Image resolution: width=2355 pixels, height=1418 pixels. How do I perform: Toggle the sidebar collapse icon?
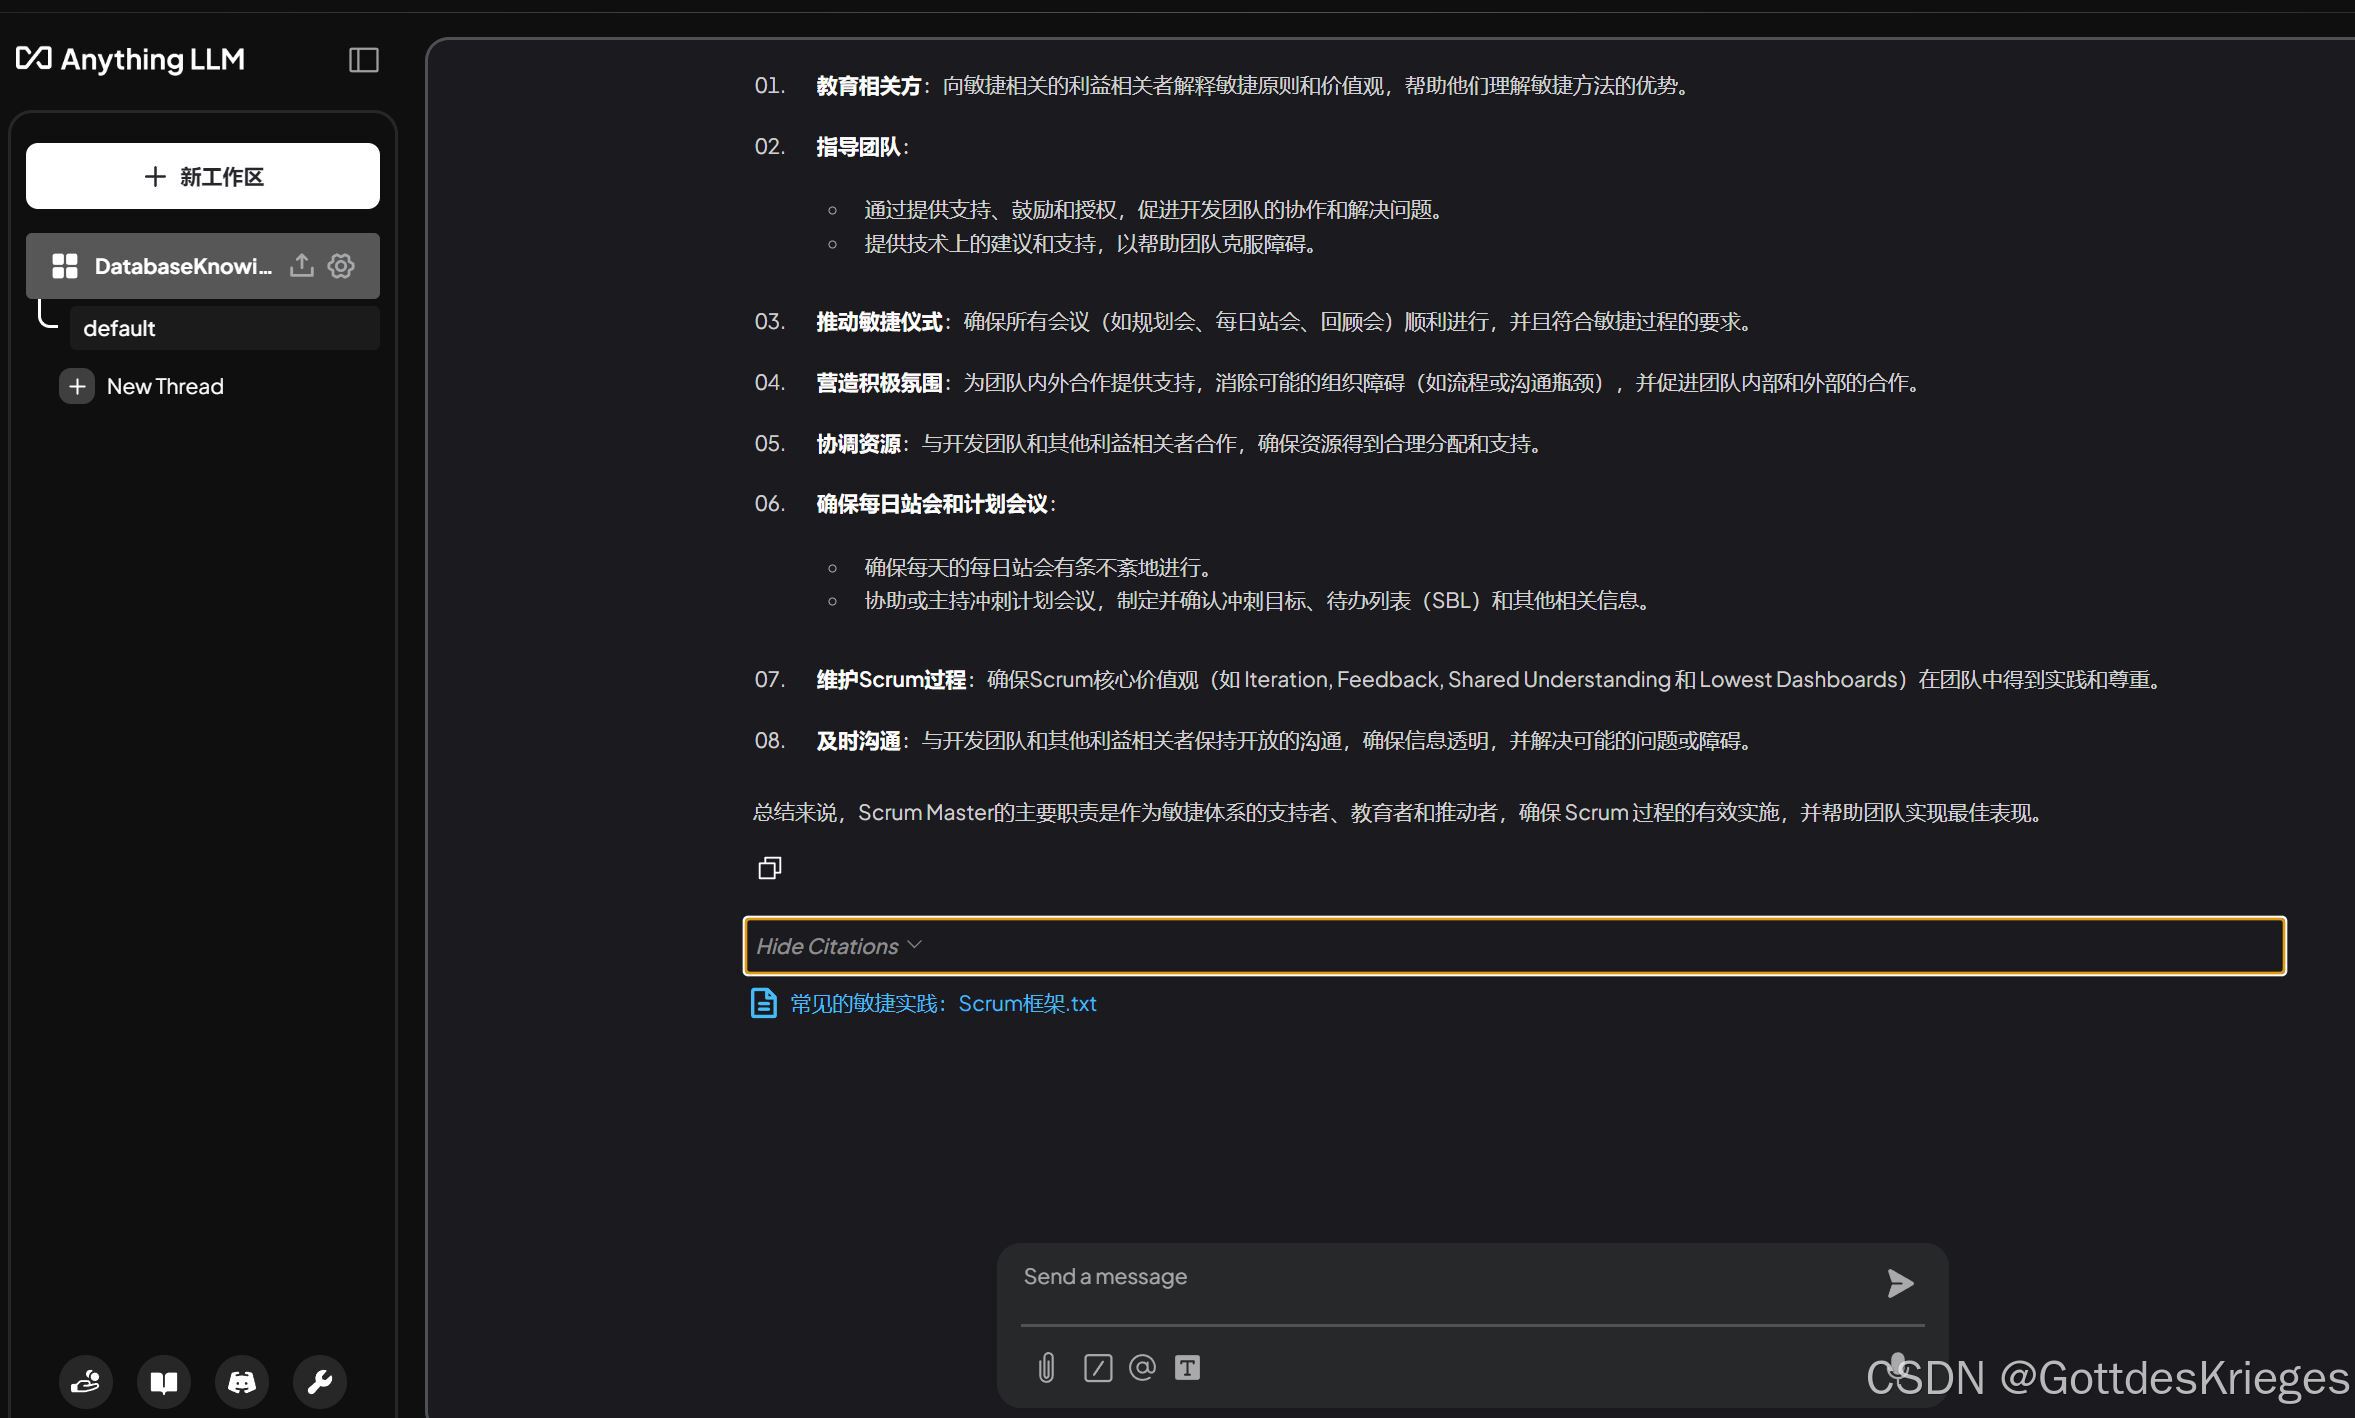tap(363, 60)
